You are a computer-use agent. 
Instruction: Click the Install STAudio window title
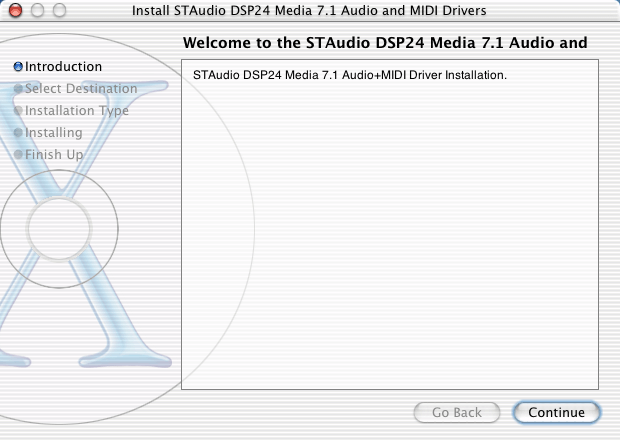click(x=309, y=11)
